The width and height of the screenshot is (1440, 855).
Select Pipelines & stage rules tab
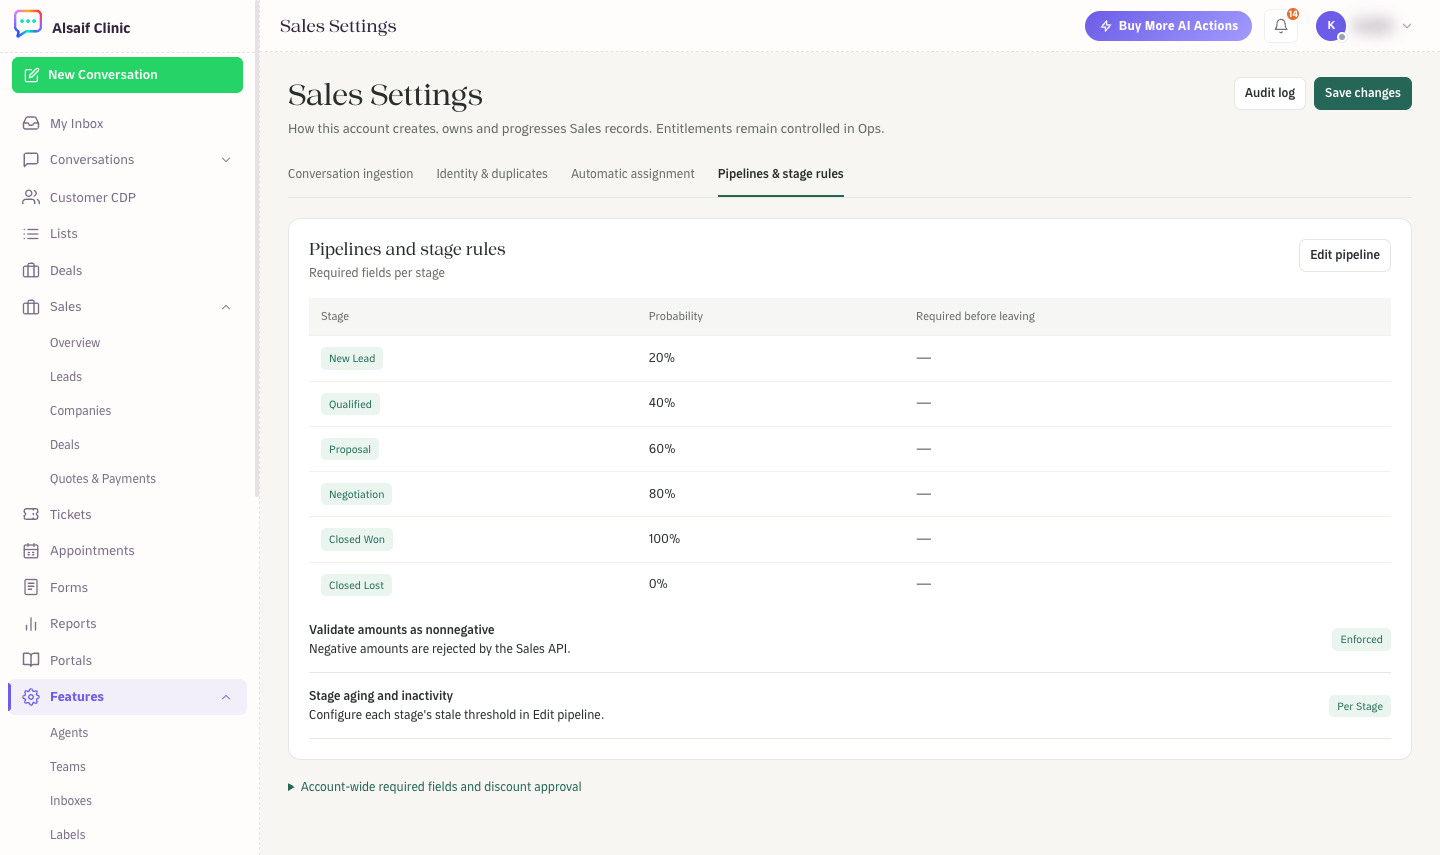781,174
